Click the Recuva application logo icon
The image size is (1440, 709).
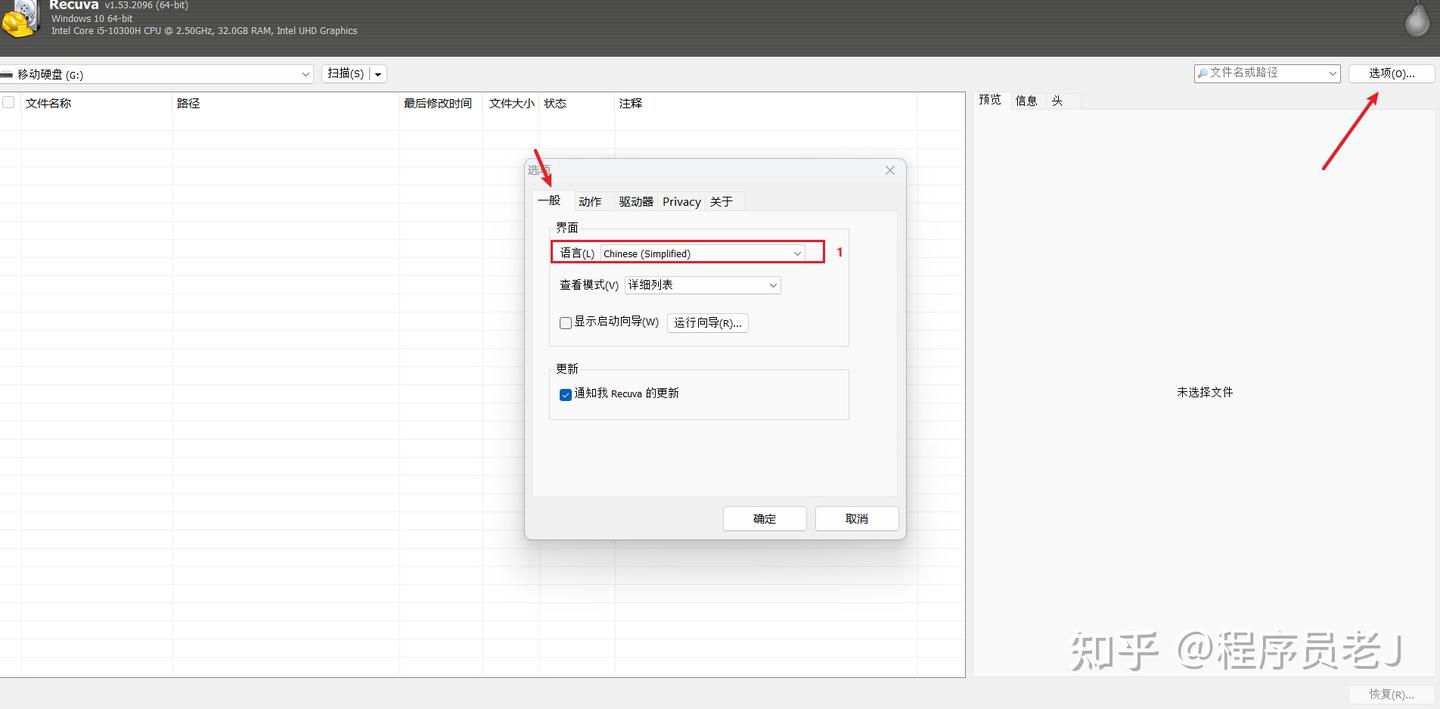pos(20,20)
